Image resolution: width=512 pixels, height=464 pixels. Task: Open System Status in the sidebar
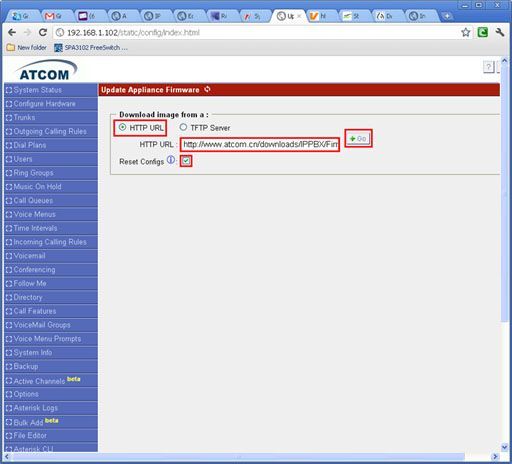(51, 90)
